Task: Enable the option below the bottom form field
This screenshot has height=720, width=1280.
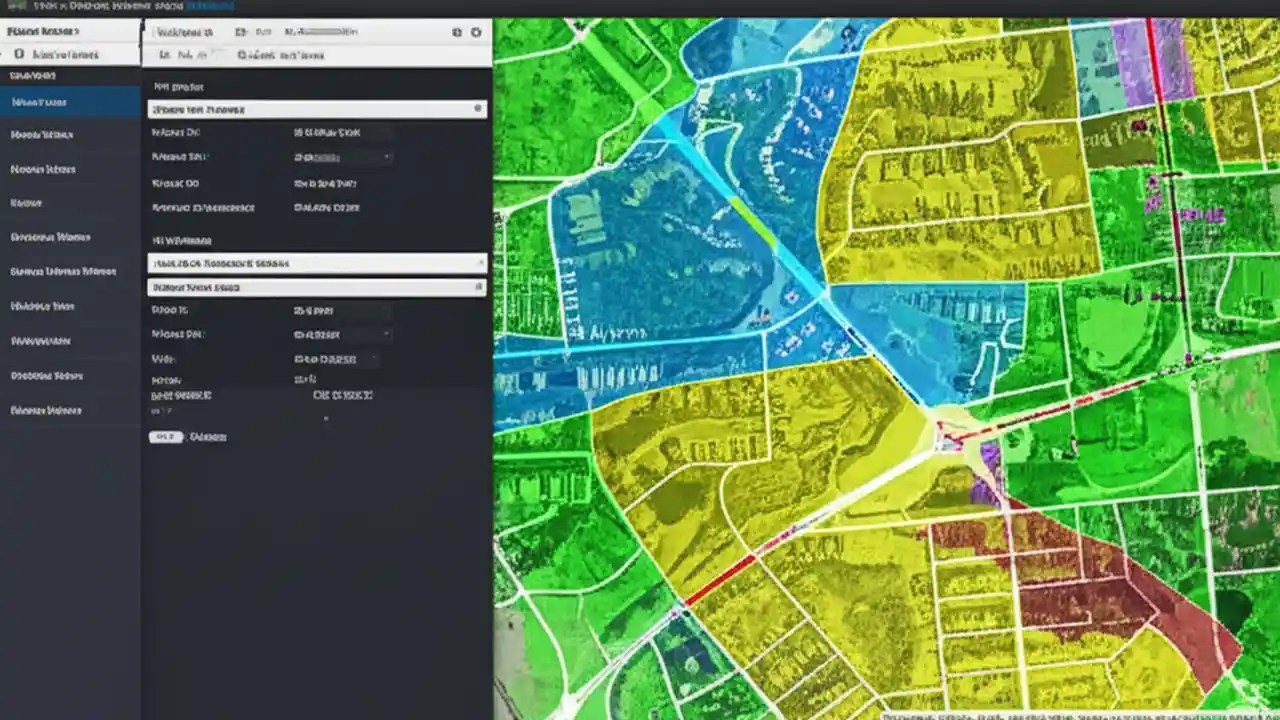Action: [x=325, y=417]
